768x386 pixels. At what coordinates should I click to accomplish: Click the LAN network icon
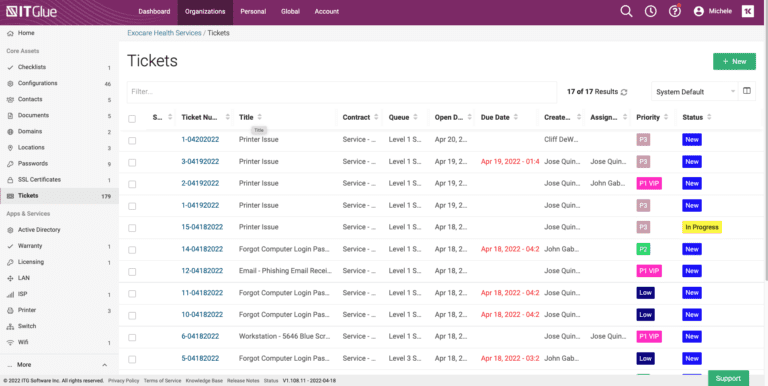pyautogui.click(x=10, y=278)
